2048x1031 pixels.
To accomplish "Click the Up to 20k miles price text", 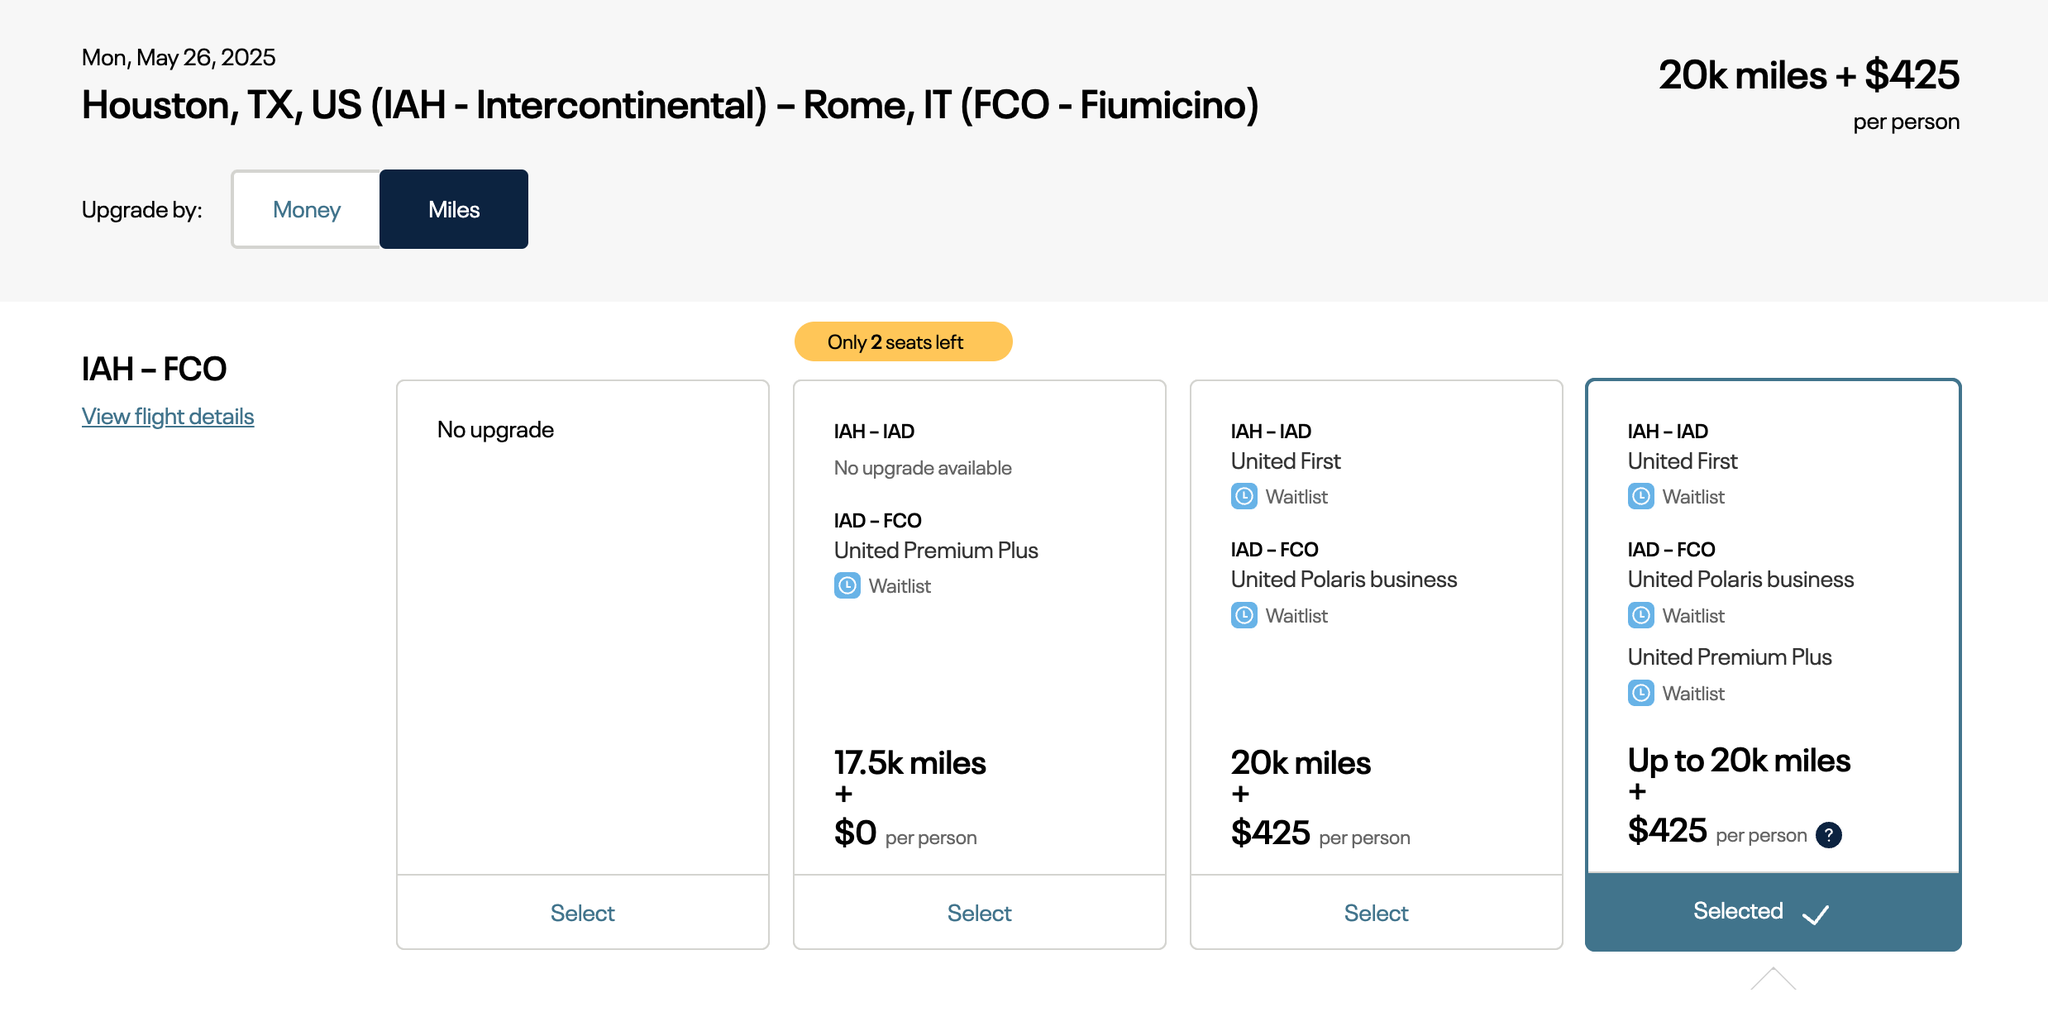I will click(x=1739, y=760).
